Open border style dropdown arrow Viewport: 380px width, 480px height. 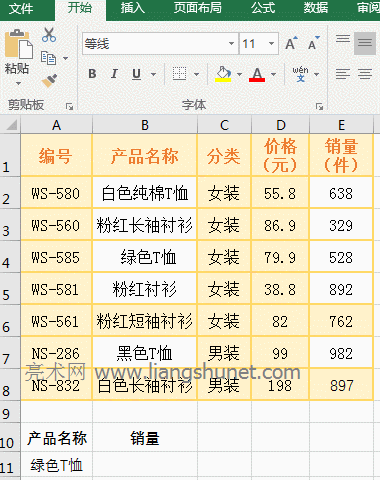coord(196,74)
